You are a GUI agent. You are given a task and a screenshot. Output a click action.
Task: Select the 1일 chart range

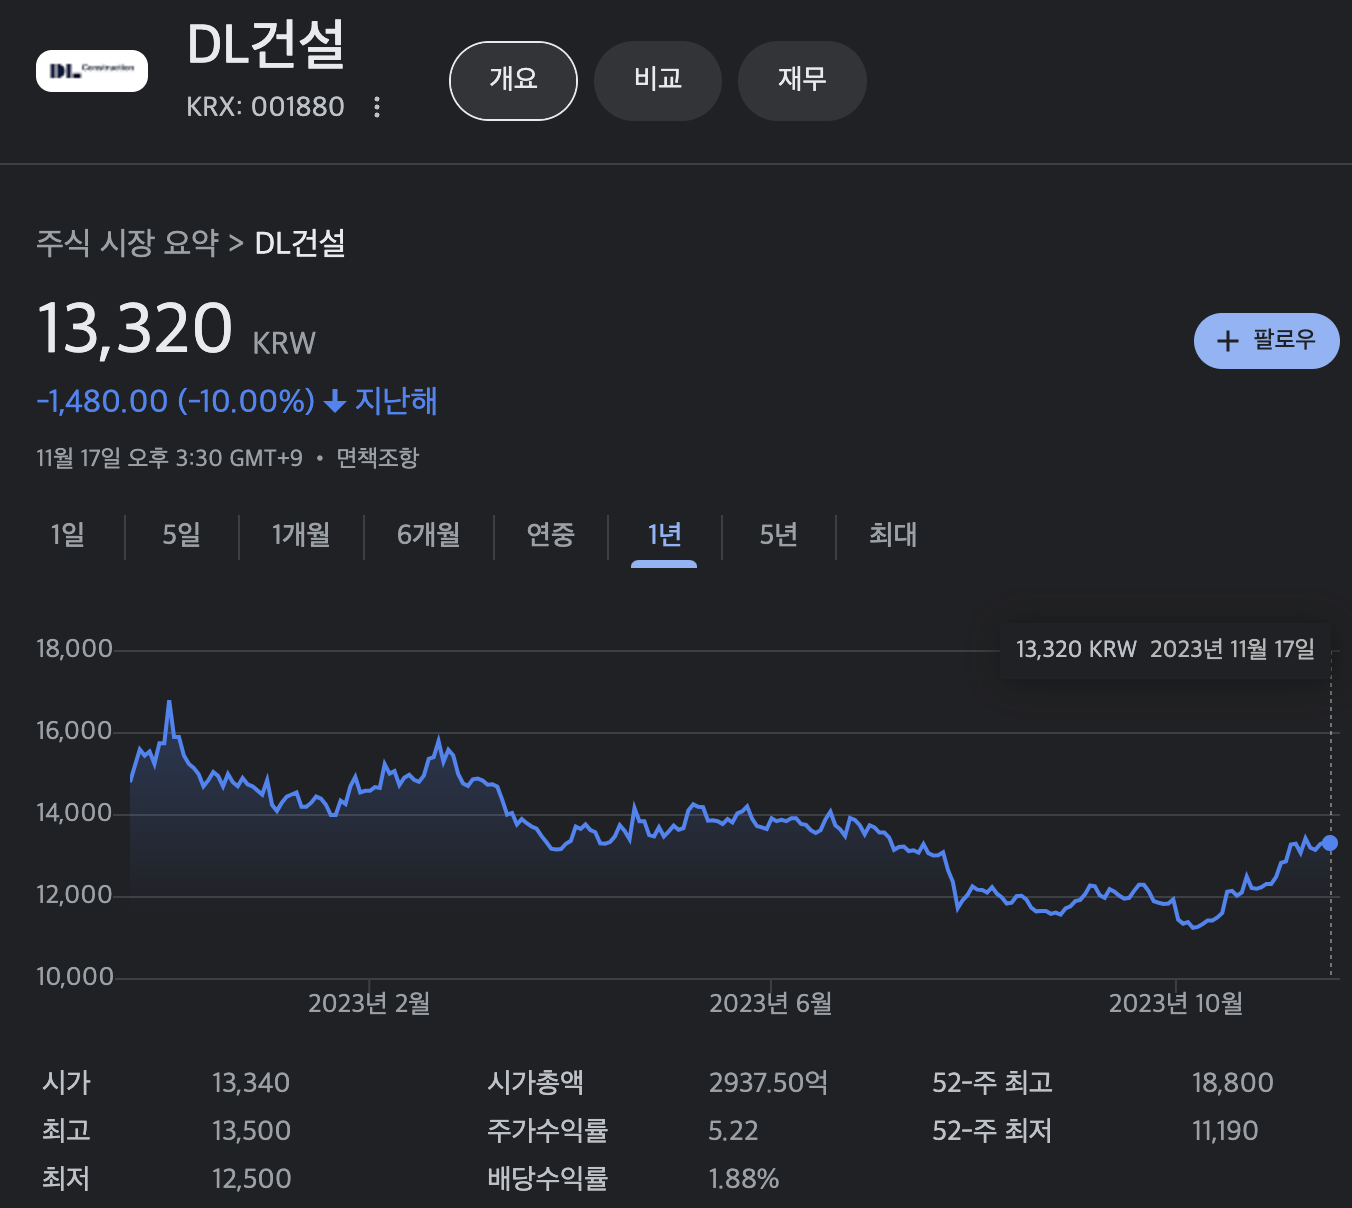(x=68, y=535)
